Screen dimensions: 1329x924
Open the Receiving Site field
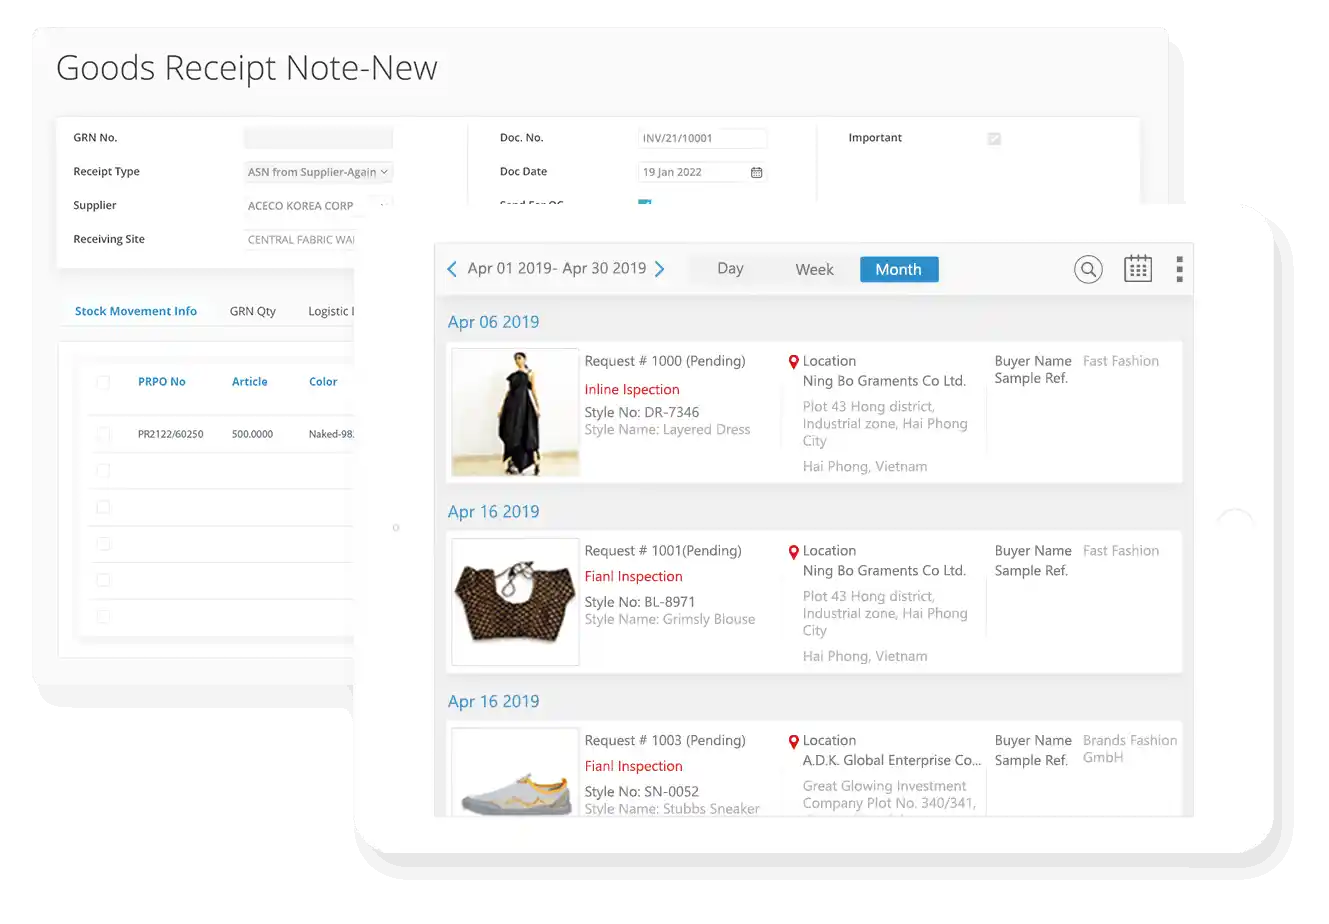coord(300,240)
